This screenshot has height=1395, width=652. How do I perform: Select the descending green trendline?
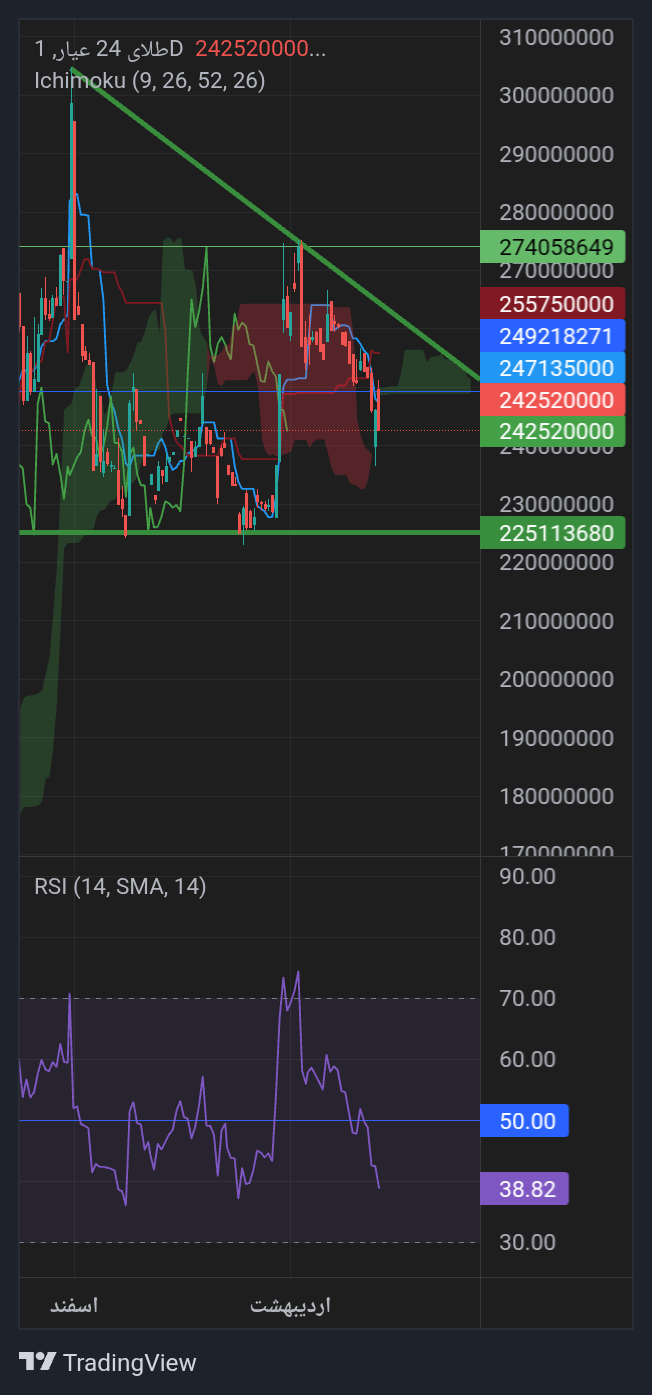[x=274, y=222]
